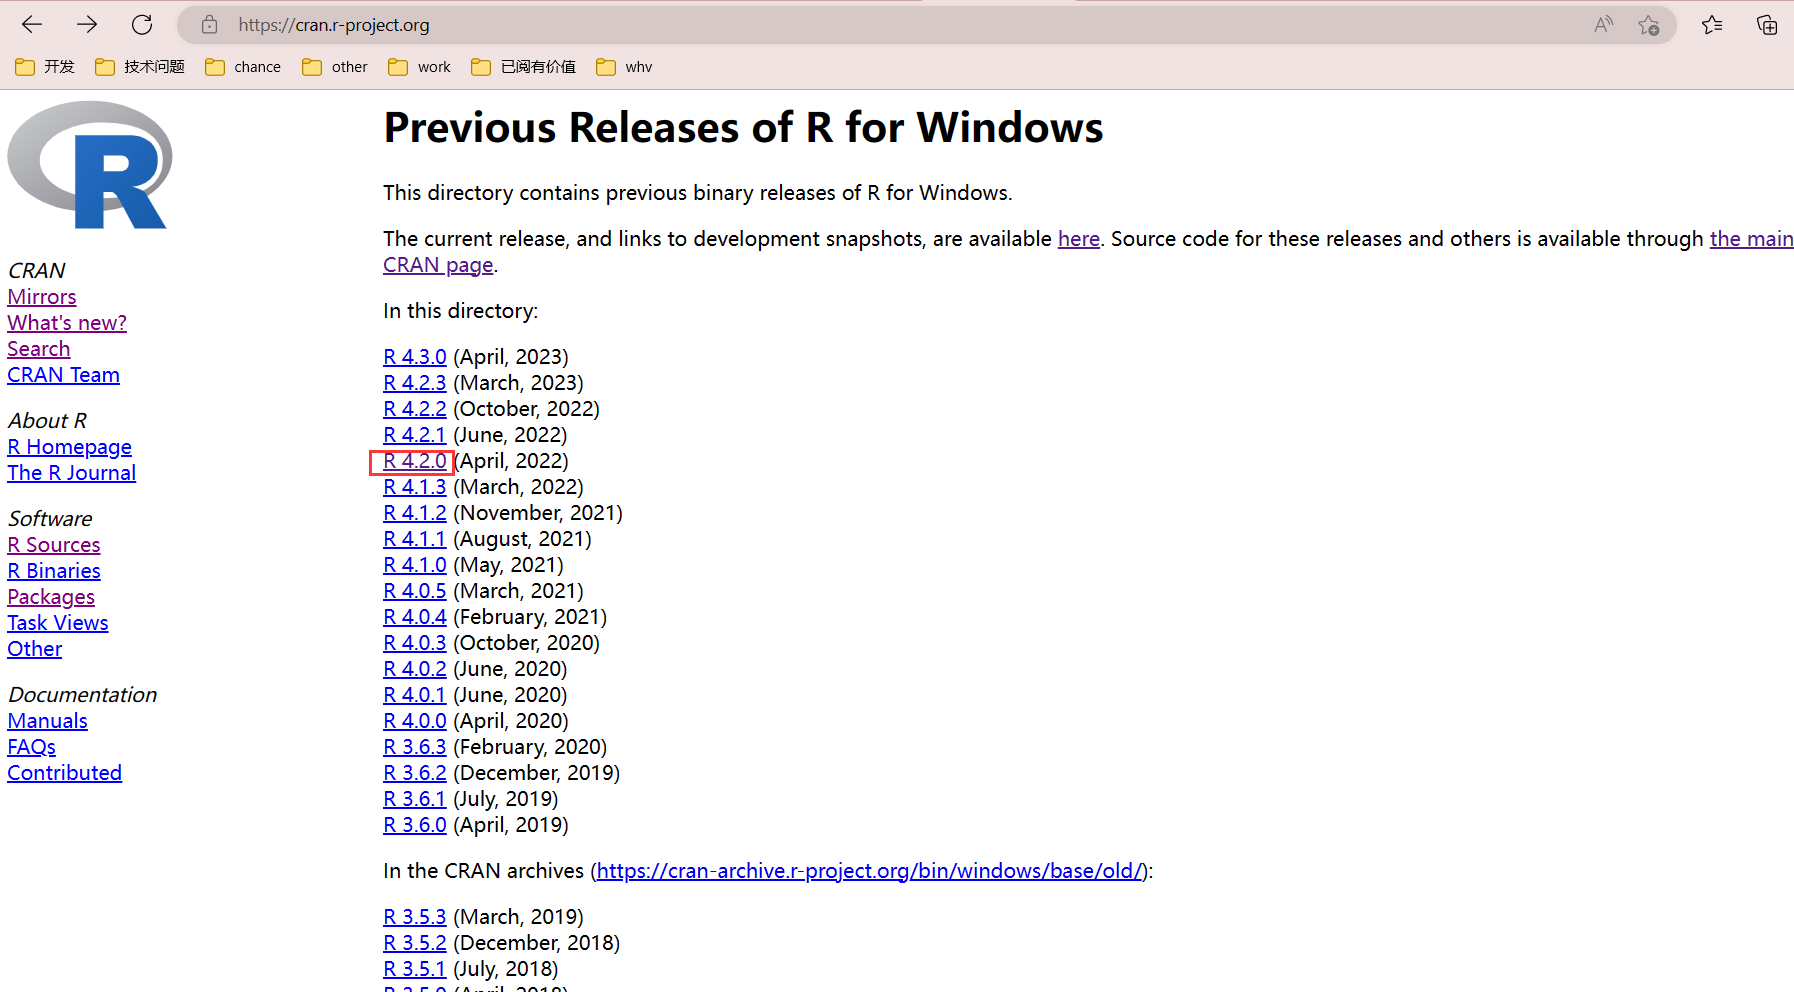Open the R 3.6.2 release link

415,773
